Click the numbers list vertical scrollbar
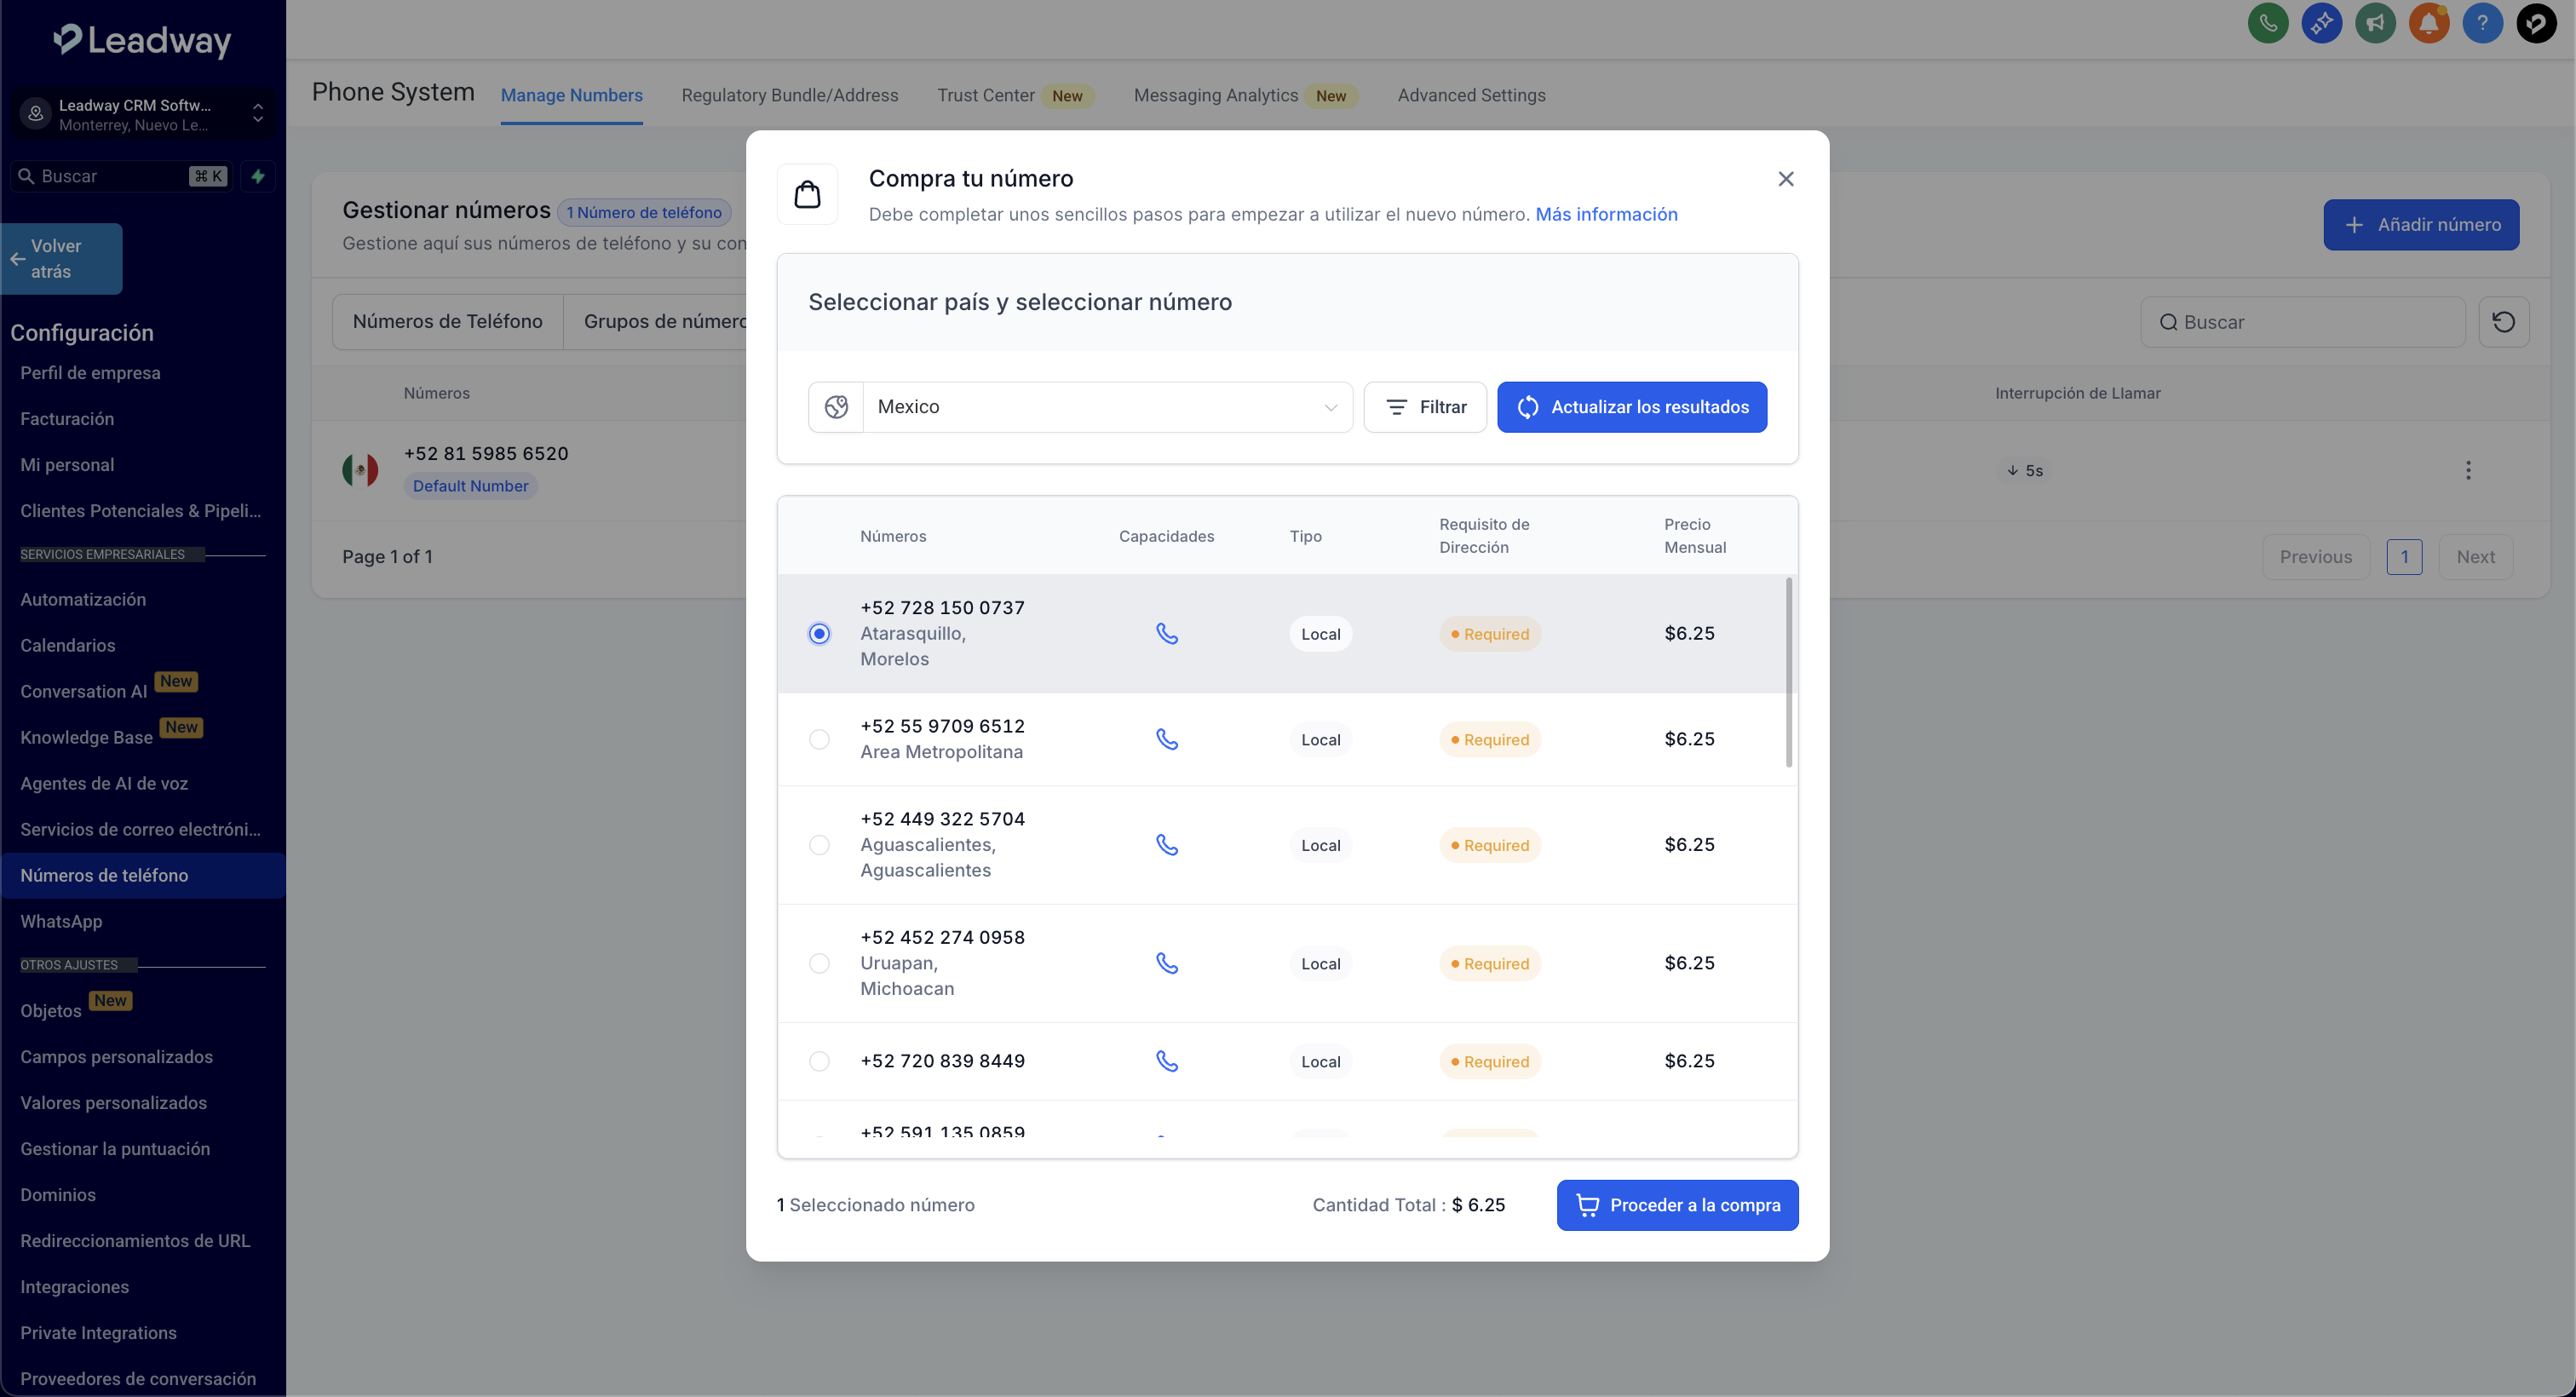 click(1788, 672)
